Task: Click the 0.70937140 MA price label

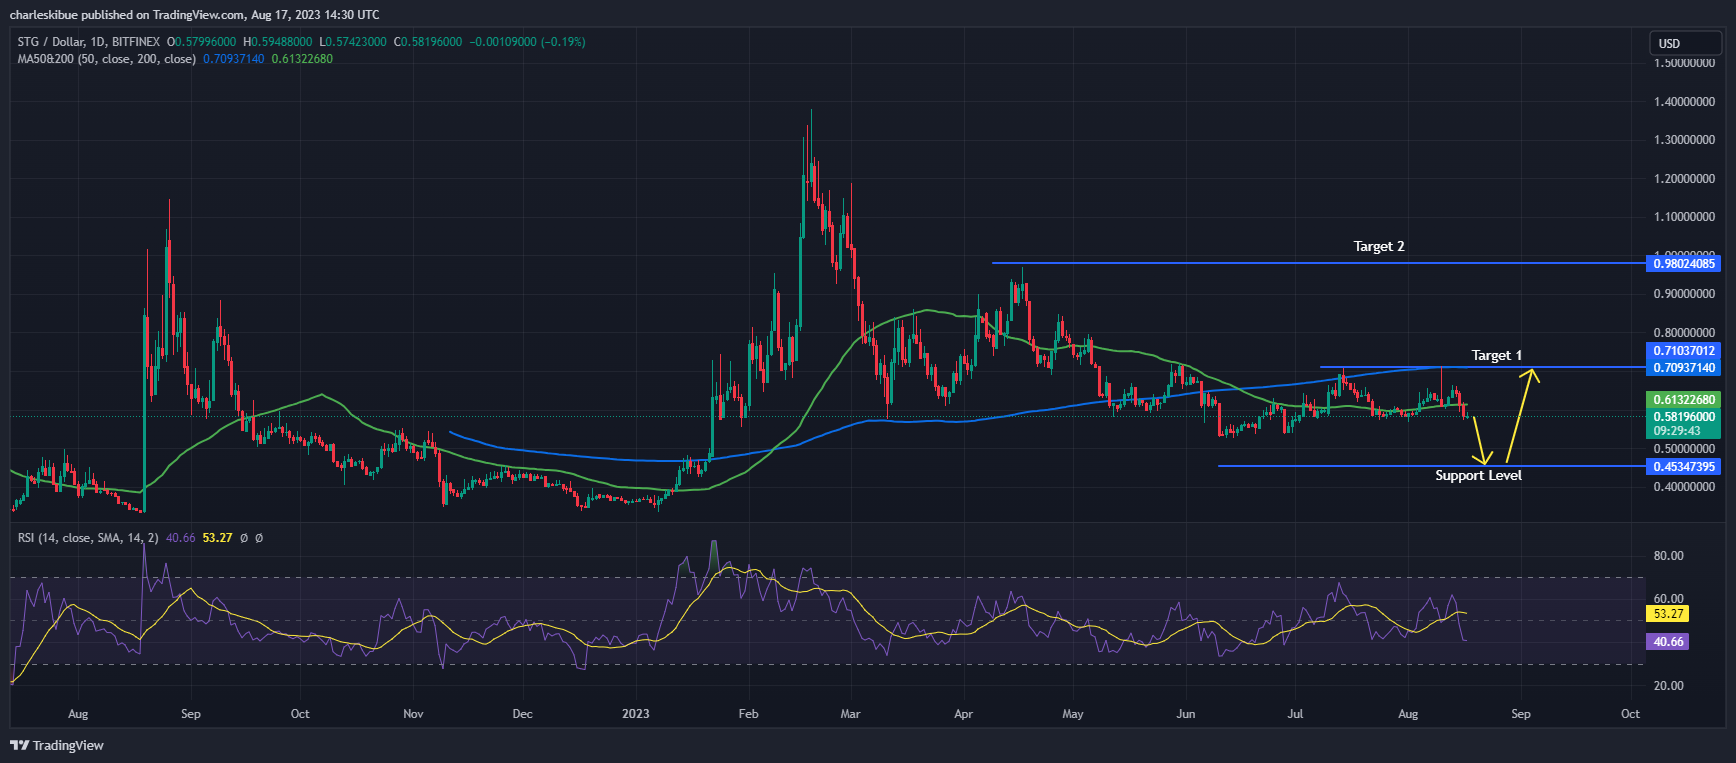Action: point(1683,368)
